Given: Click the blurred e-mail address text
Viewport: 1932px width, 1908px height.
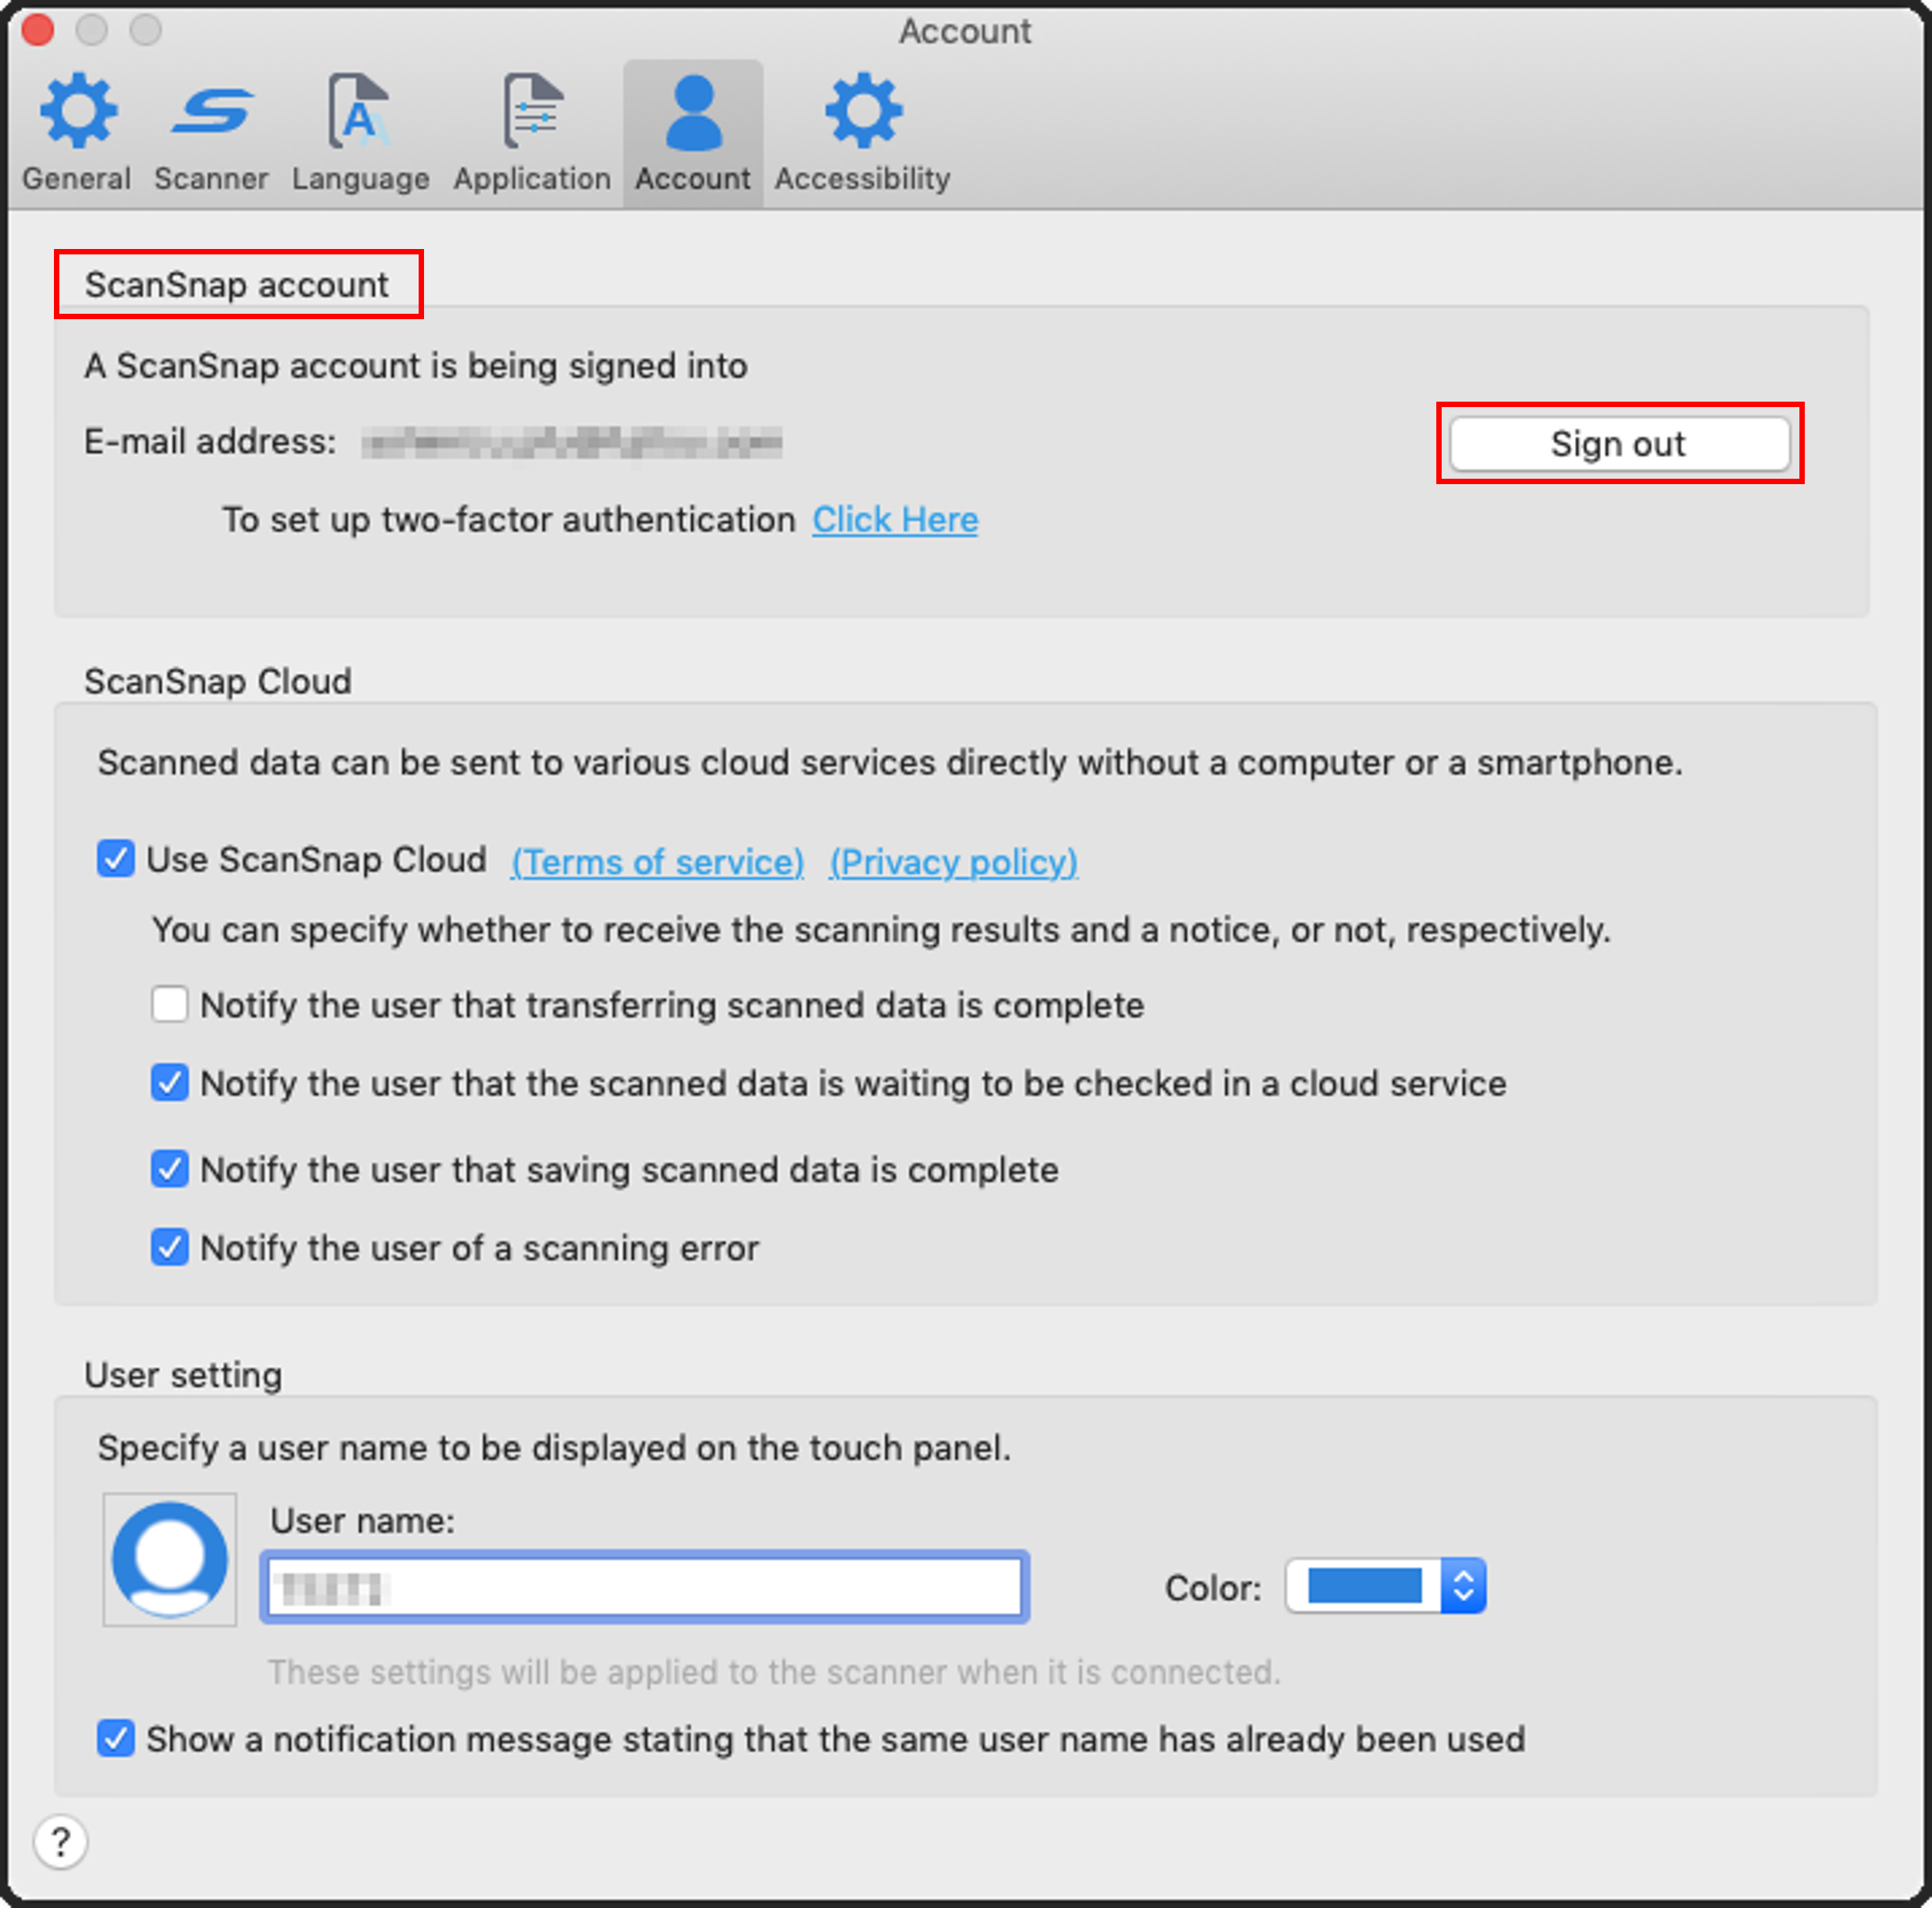Looking at the screenshot, I should click(572, 442).
